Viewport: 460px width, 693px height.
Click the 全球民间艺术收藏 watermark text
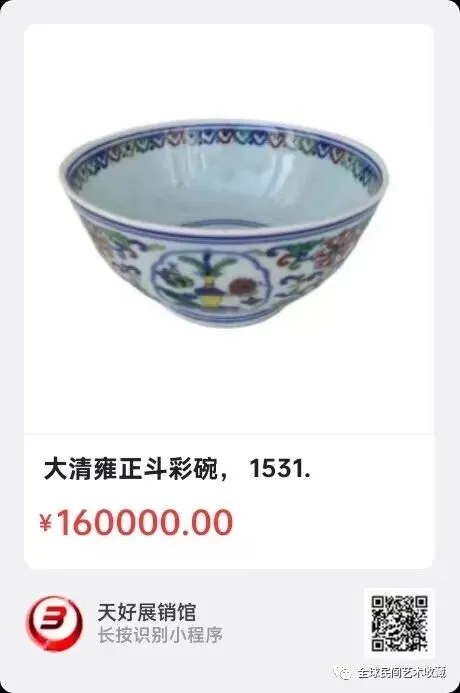[401, 673]
